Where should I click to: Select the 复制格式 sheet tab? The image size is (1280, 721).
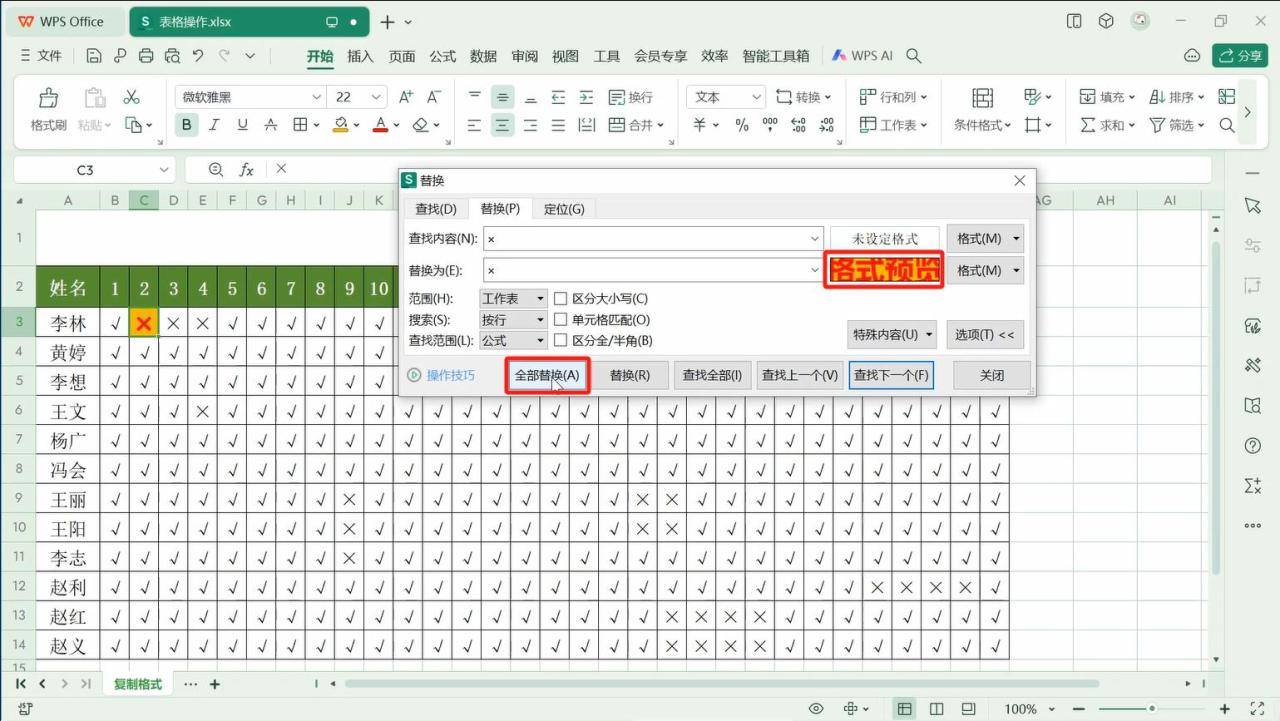(x=138, y=684)
